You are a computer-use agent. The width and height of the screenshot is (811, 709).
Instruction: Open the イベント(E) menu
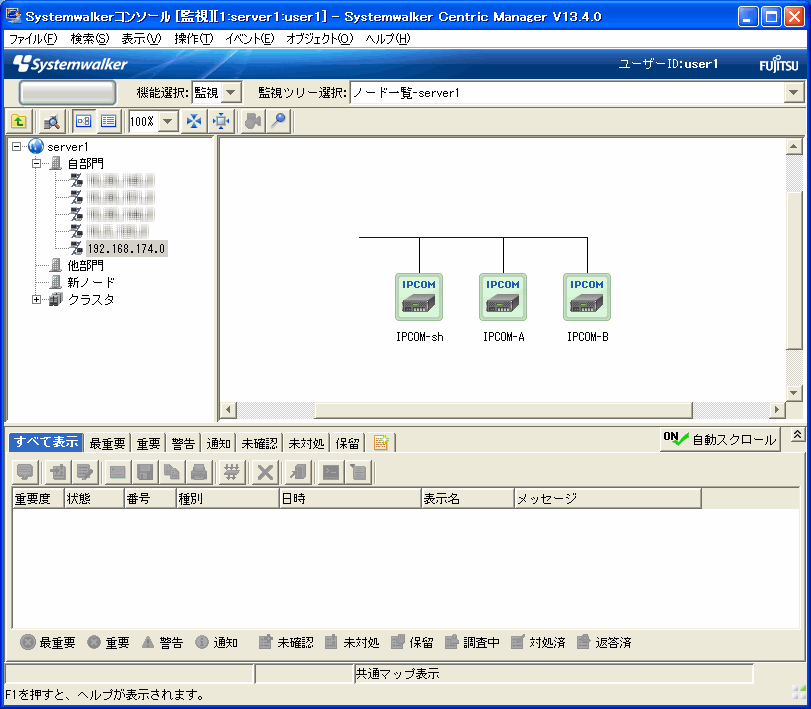(x=249, y=39)
